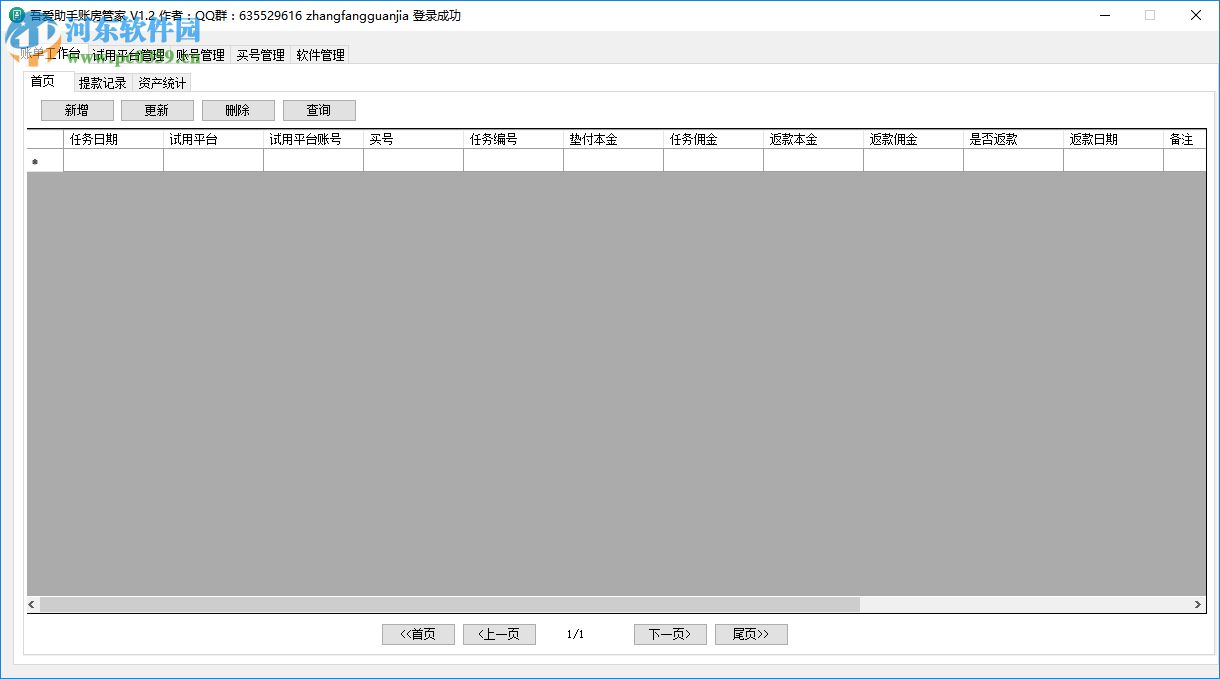Go to next page with 下一页
Screen dimensions: 1220x679
tap(670, 634)
